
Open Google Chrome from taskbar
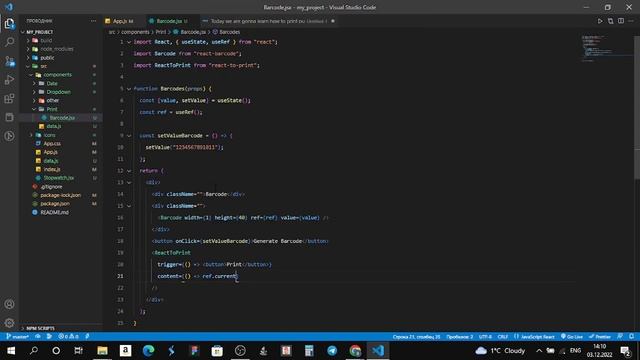click(355, 351)
